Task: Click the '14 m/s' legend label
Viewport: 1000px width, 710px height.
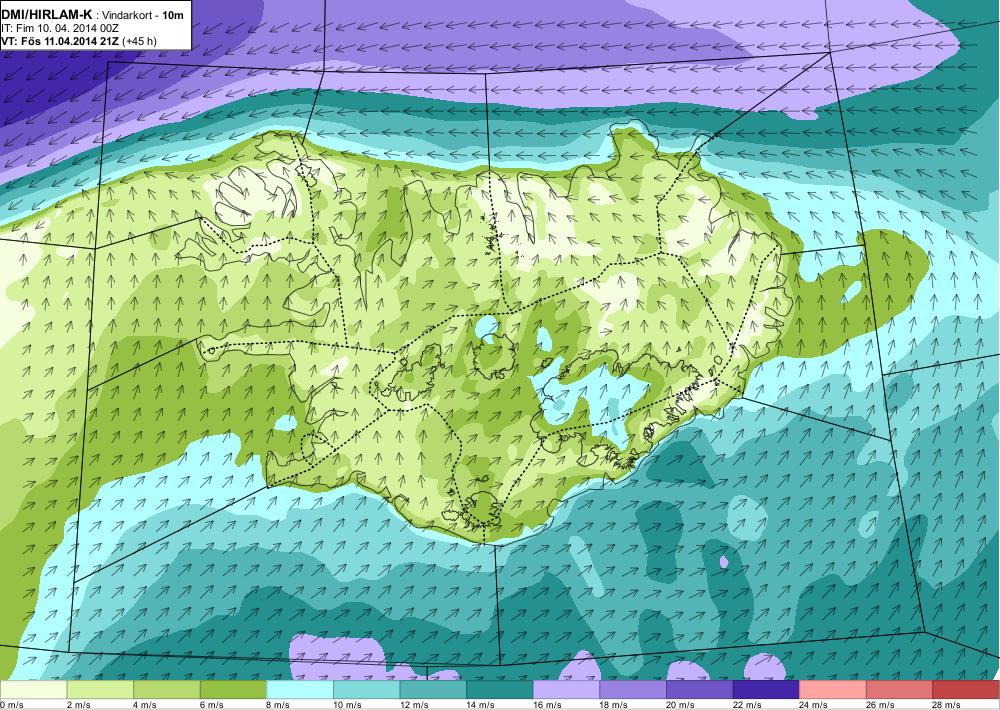Action: 481,705
